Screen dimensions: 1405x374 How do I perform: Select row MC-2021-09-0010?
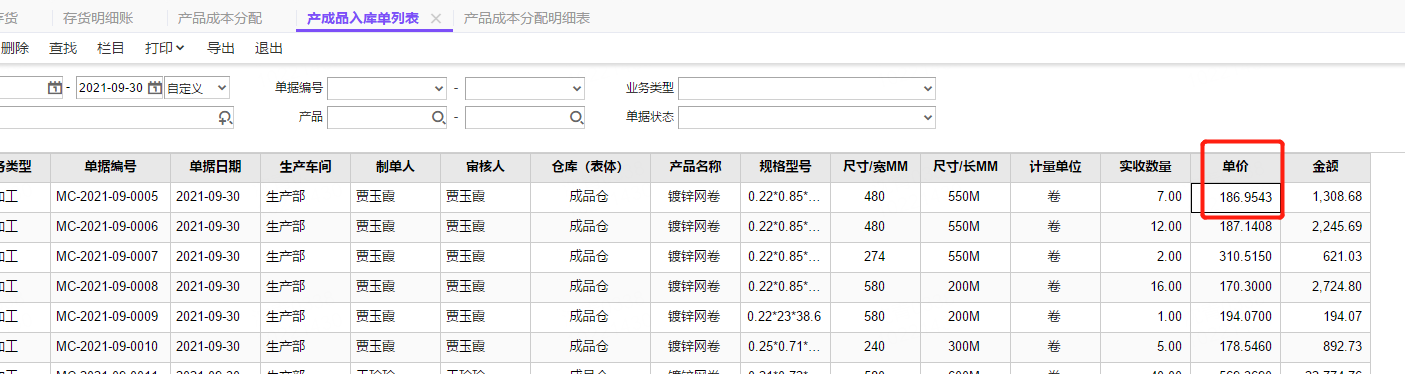[x=685, y=347]
